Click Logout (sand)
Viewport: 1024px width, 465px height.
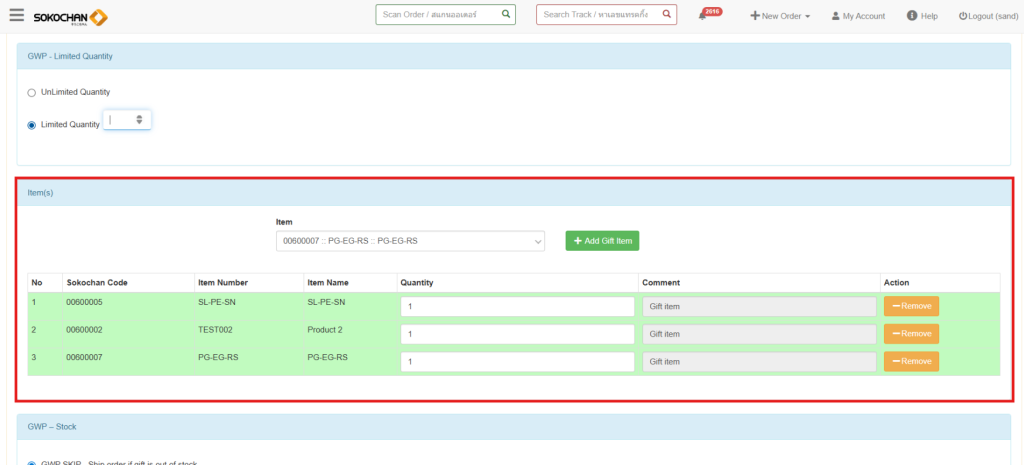(988, 16)
